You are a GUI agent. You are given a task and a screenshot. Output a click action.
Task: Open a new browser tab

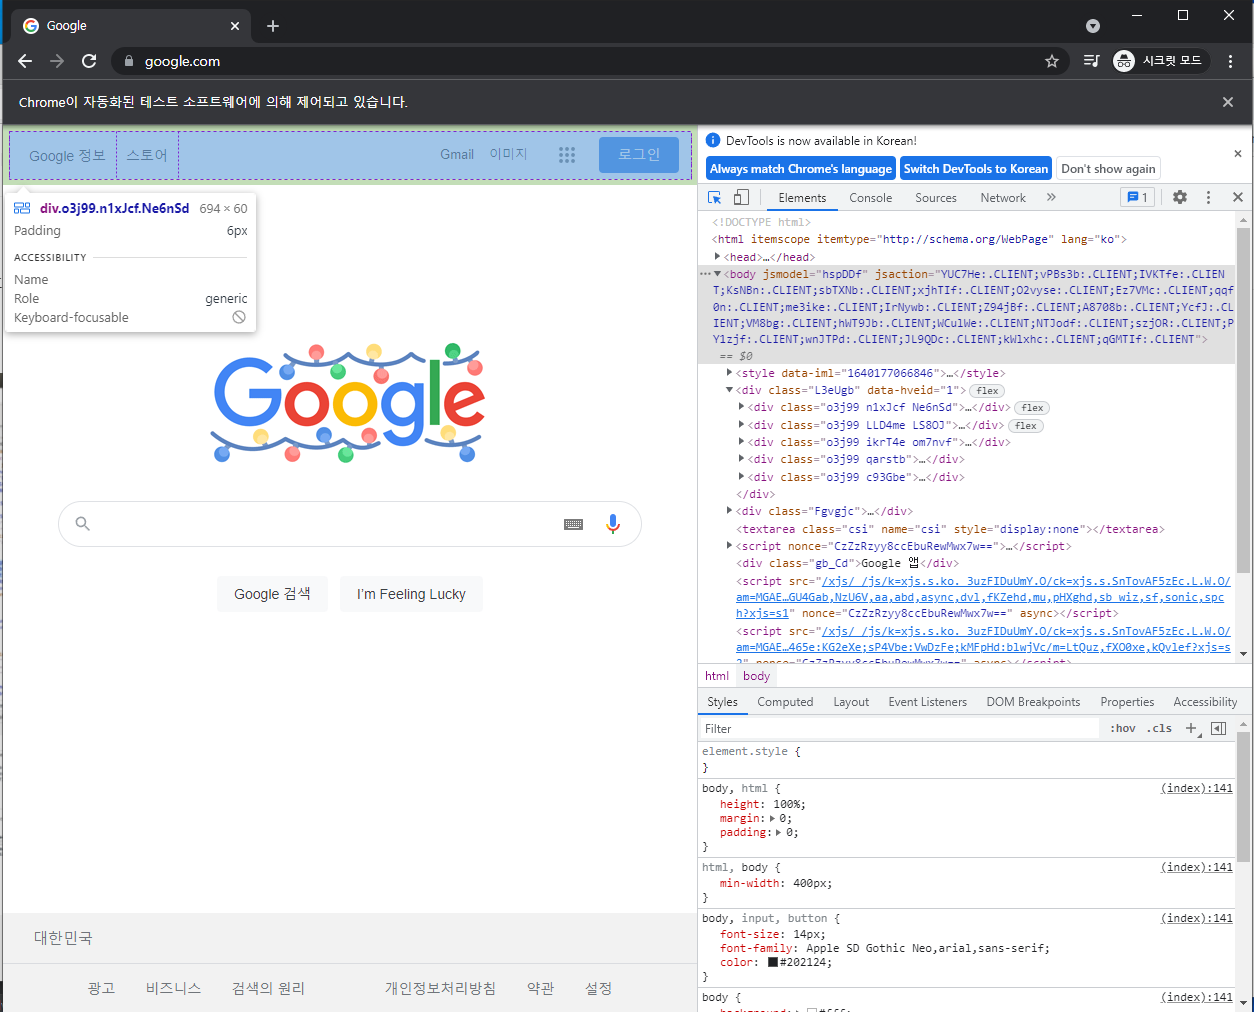273,26
